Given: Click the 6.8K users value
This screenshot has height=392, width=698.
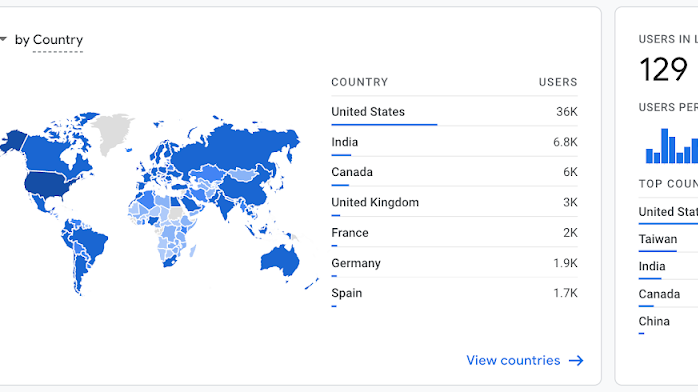Looking at the screenshot, I should click(x=565, y=142).
